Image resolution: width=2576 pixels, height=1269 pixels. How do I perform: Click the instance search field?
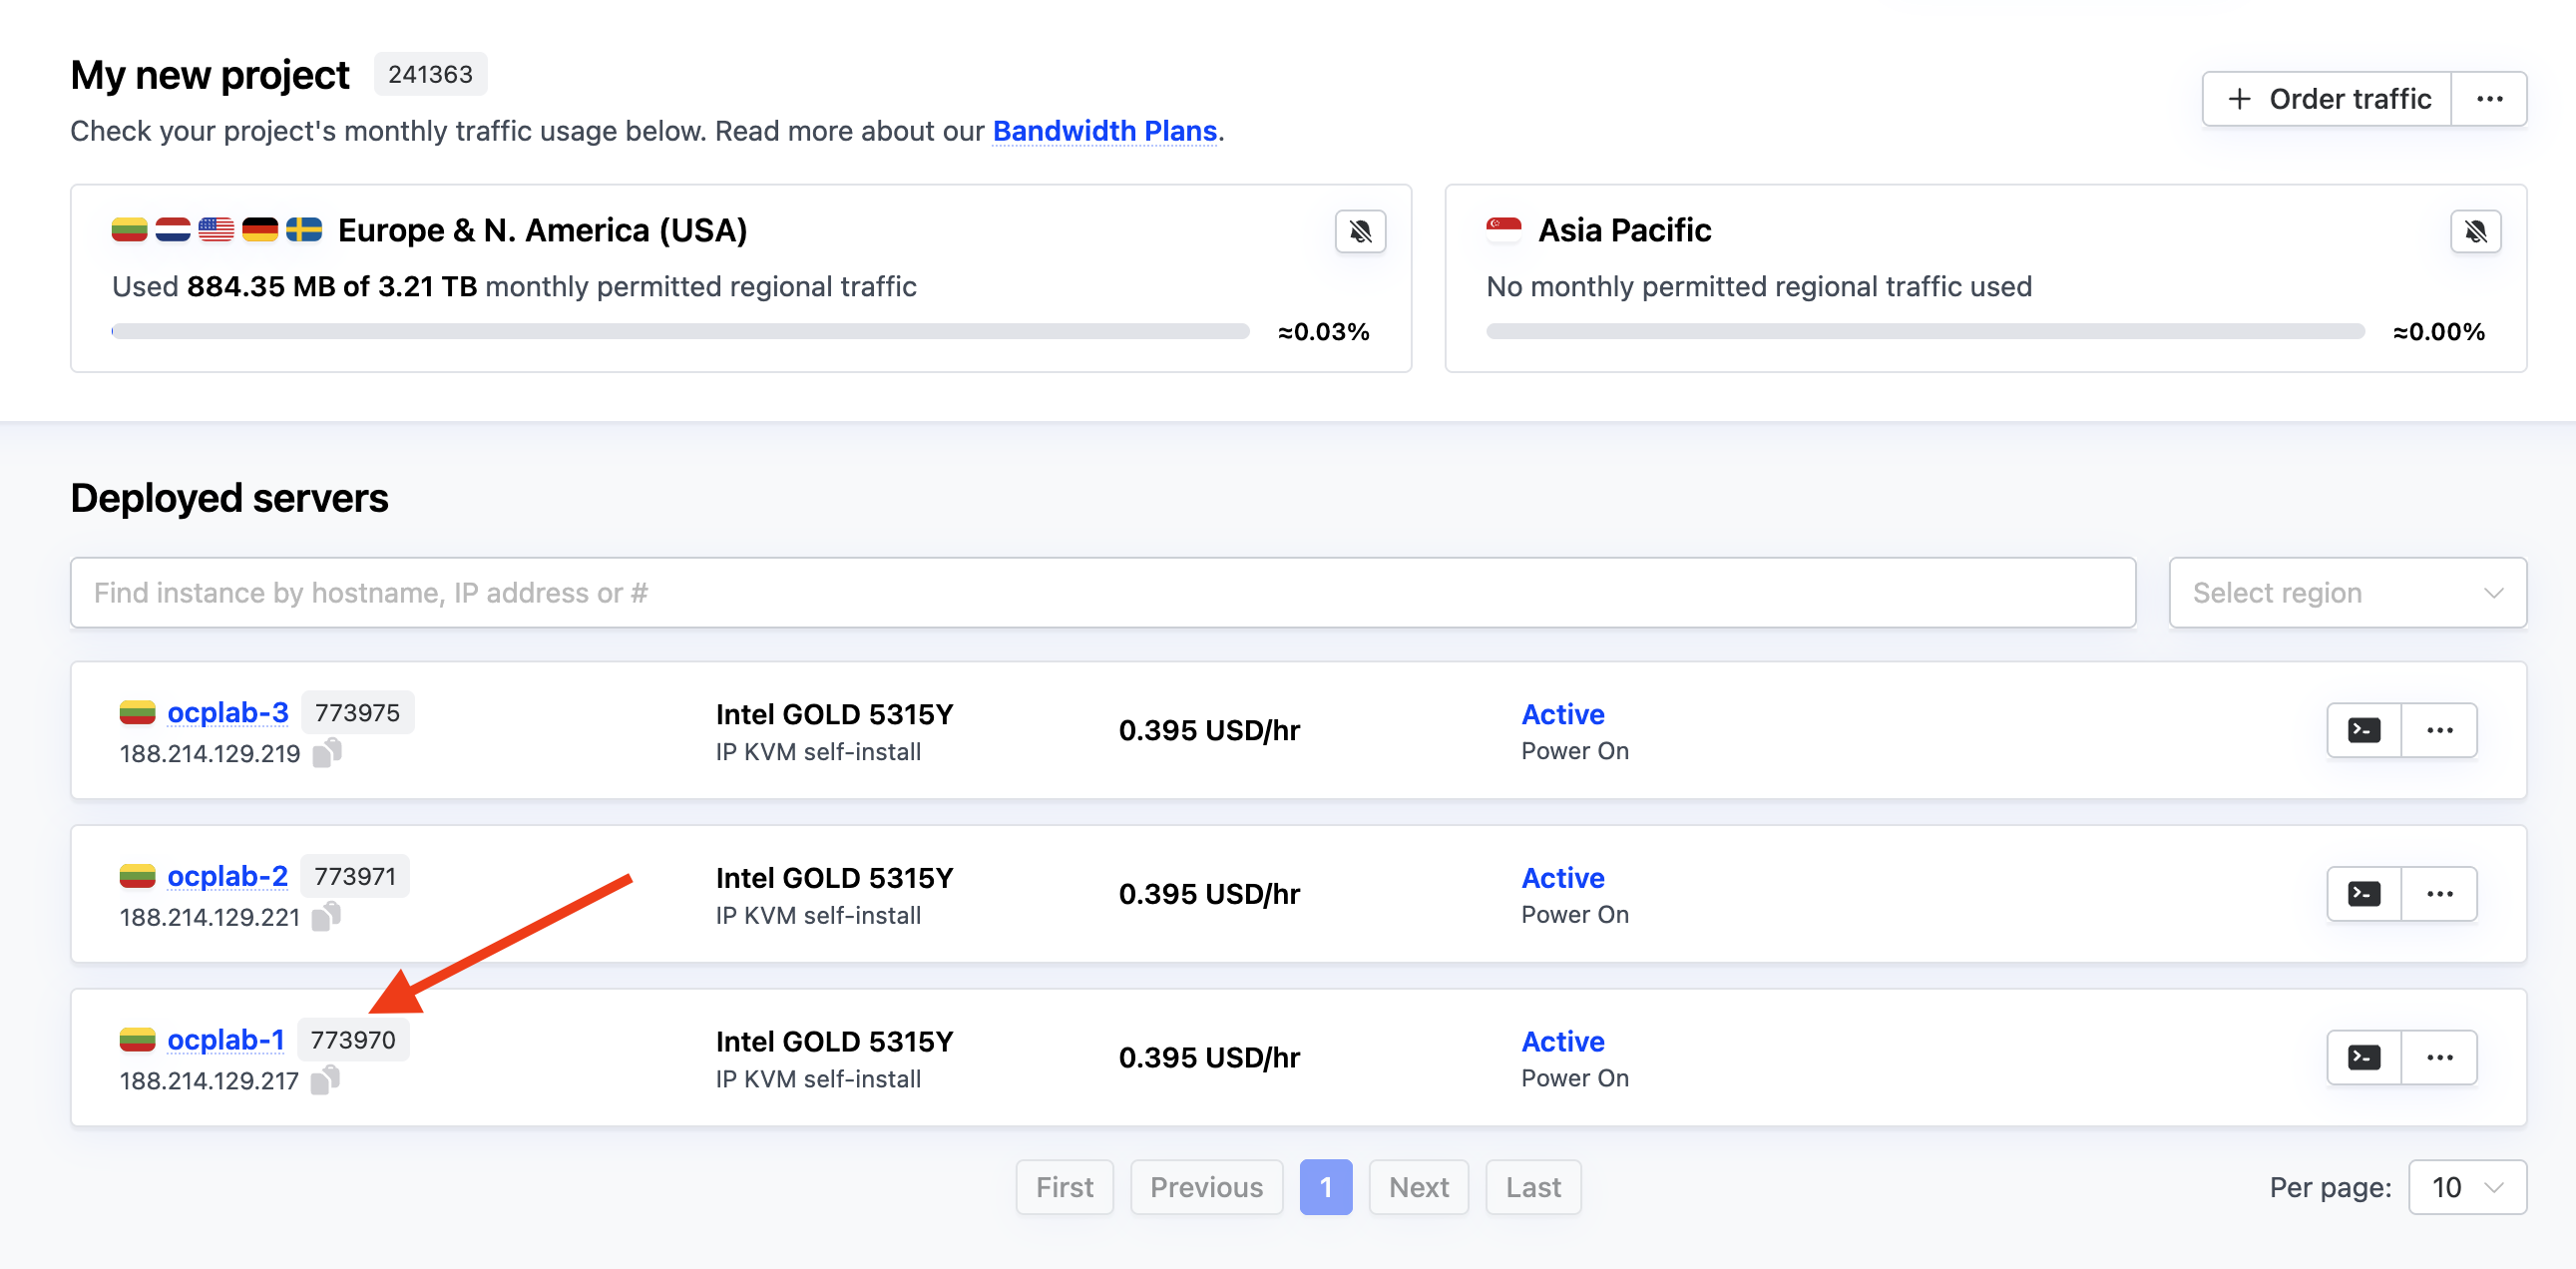click(1100, 592)
